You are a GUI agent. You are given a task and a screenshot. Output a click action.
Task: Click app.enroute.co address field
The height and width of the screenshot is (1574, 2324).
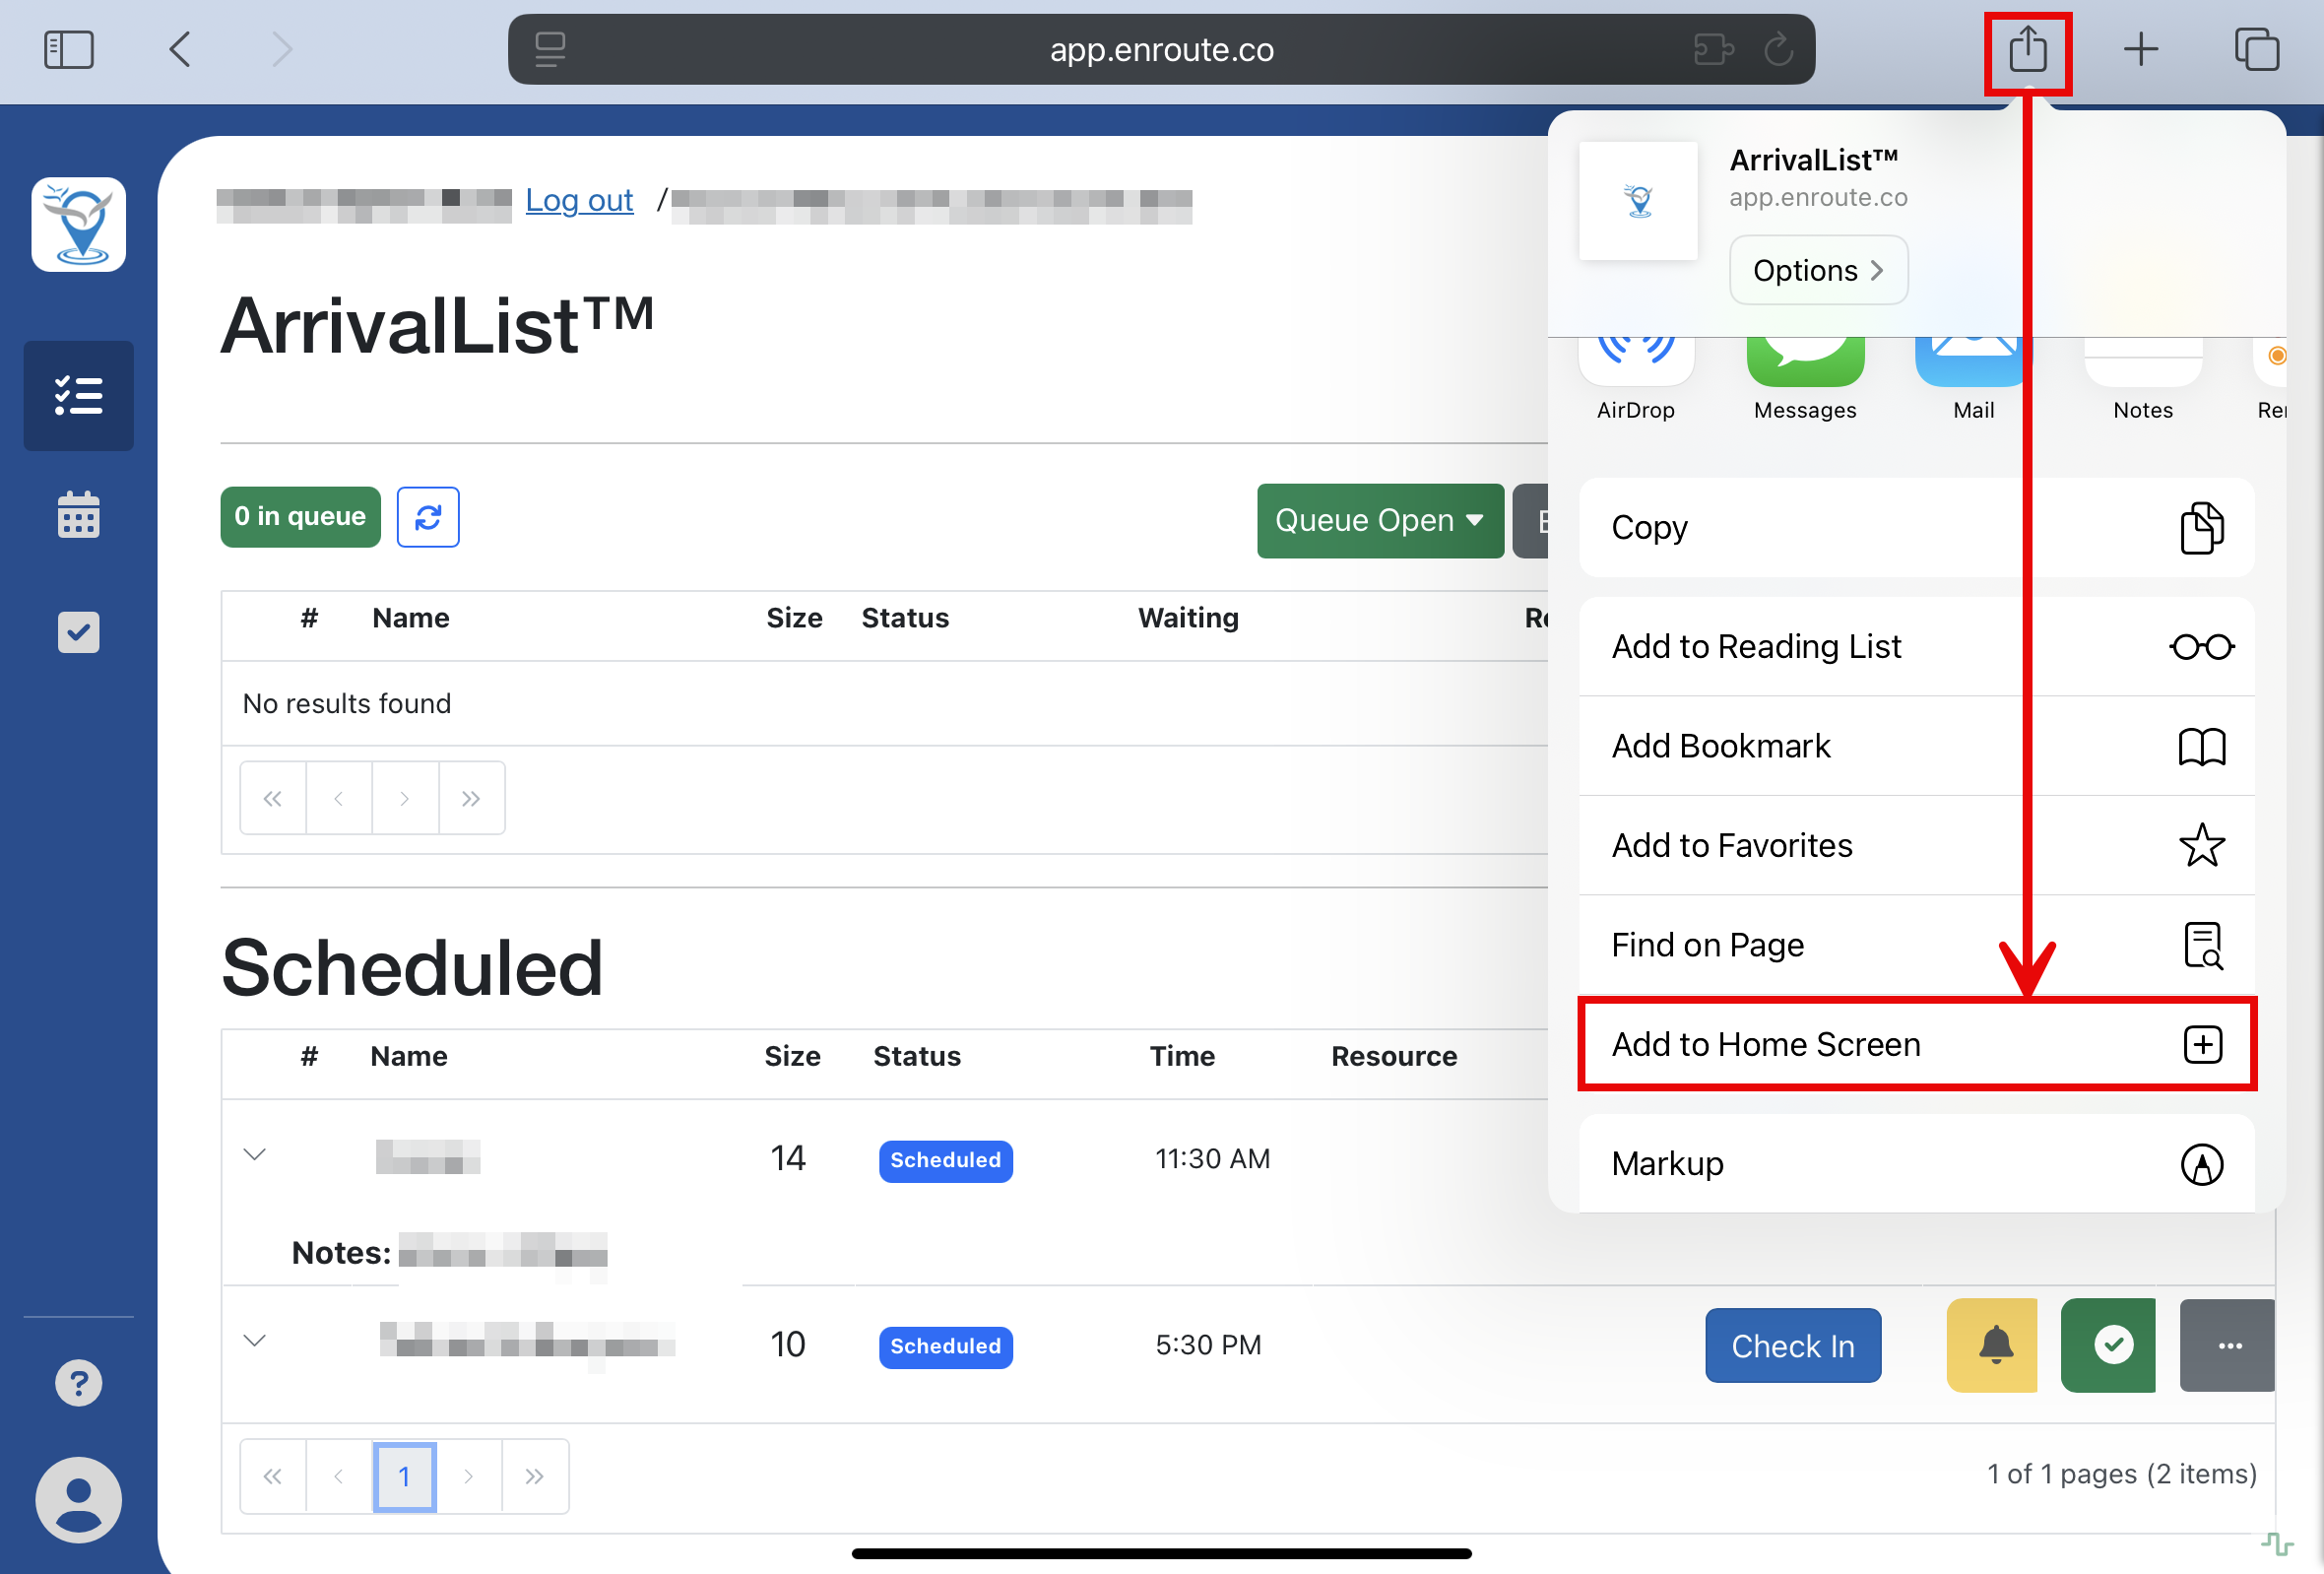(1161, 49)
